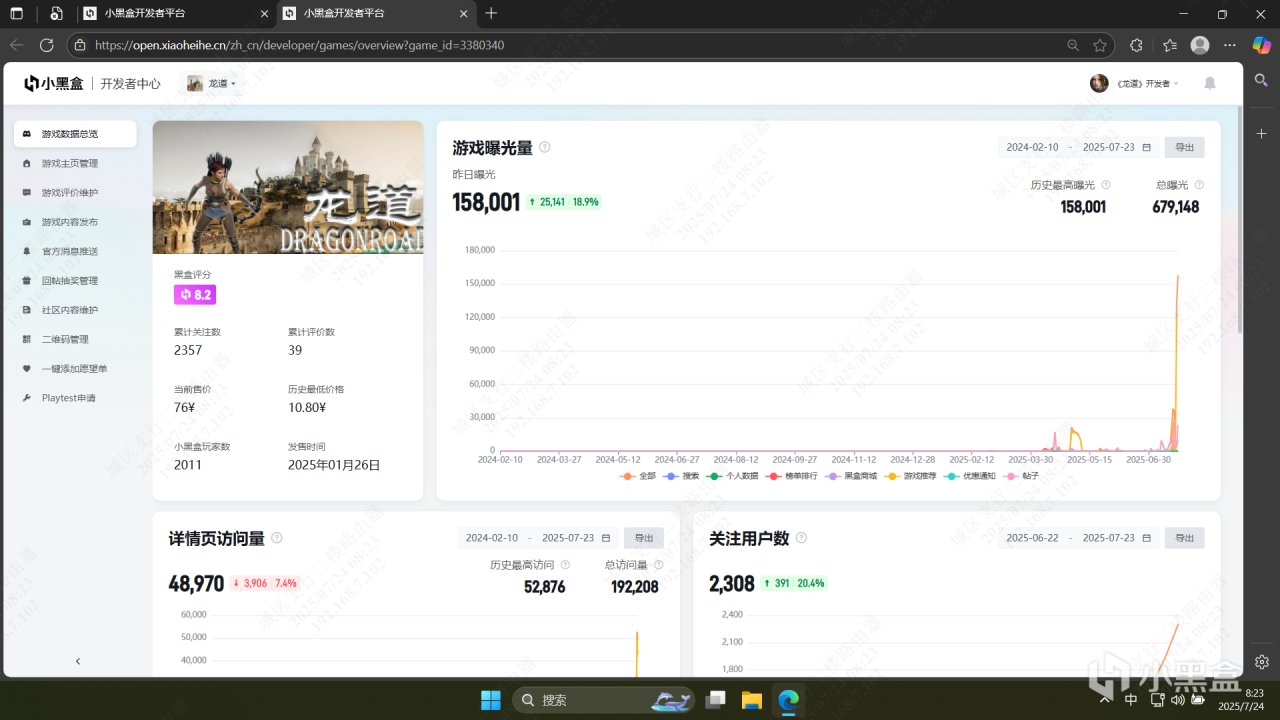Toggle the 搜索 series in chart legend
Viewport: 1280px width, 720px height.
(682, 476)
